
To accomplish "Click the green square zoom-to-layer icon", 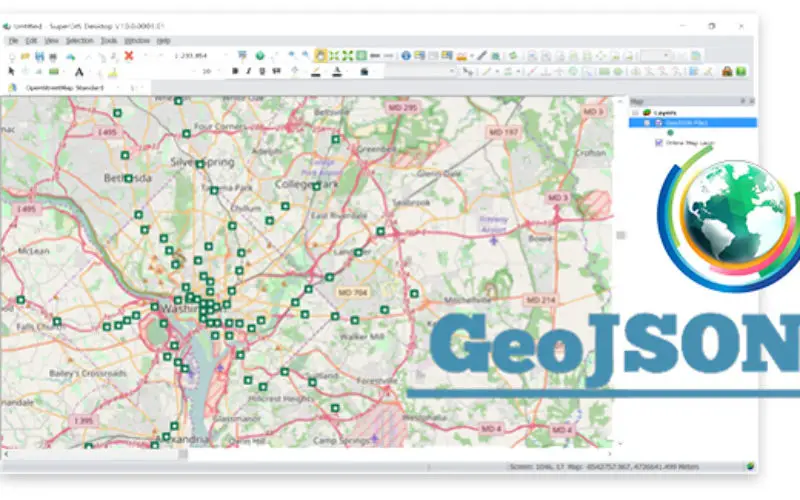I will [361, 55].
